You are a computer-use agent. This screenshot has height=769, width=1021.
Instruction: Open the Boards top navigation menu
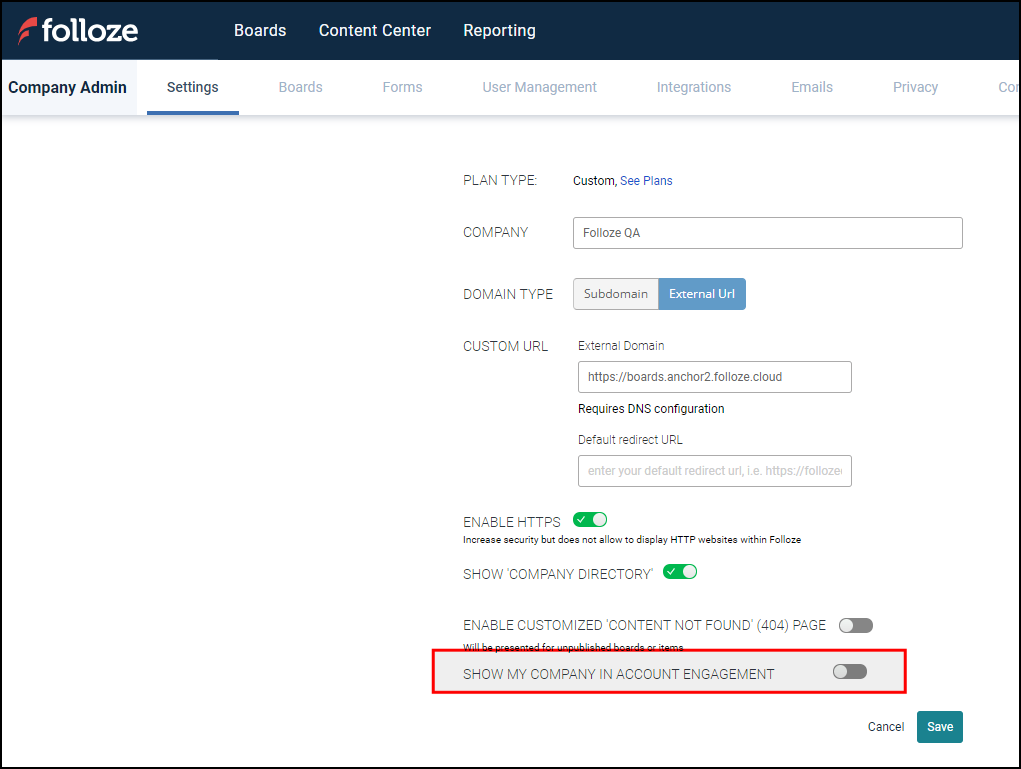tap(260, 30)
